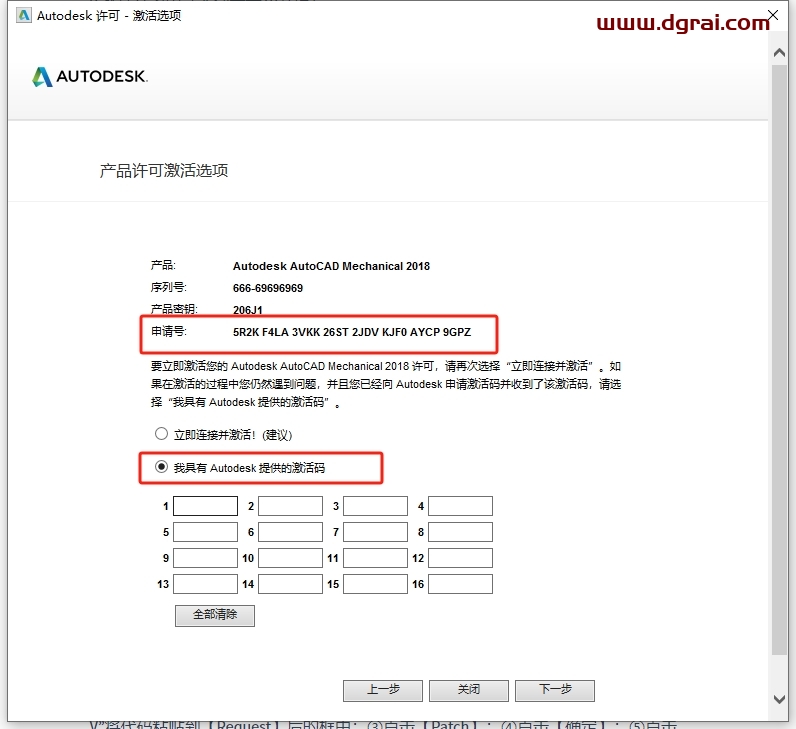This screenshot has width=796, height=729.
Task: Click activation code field 9
Action: click(206, 558)
